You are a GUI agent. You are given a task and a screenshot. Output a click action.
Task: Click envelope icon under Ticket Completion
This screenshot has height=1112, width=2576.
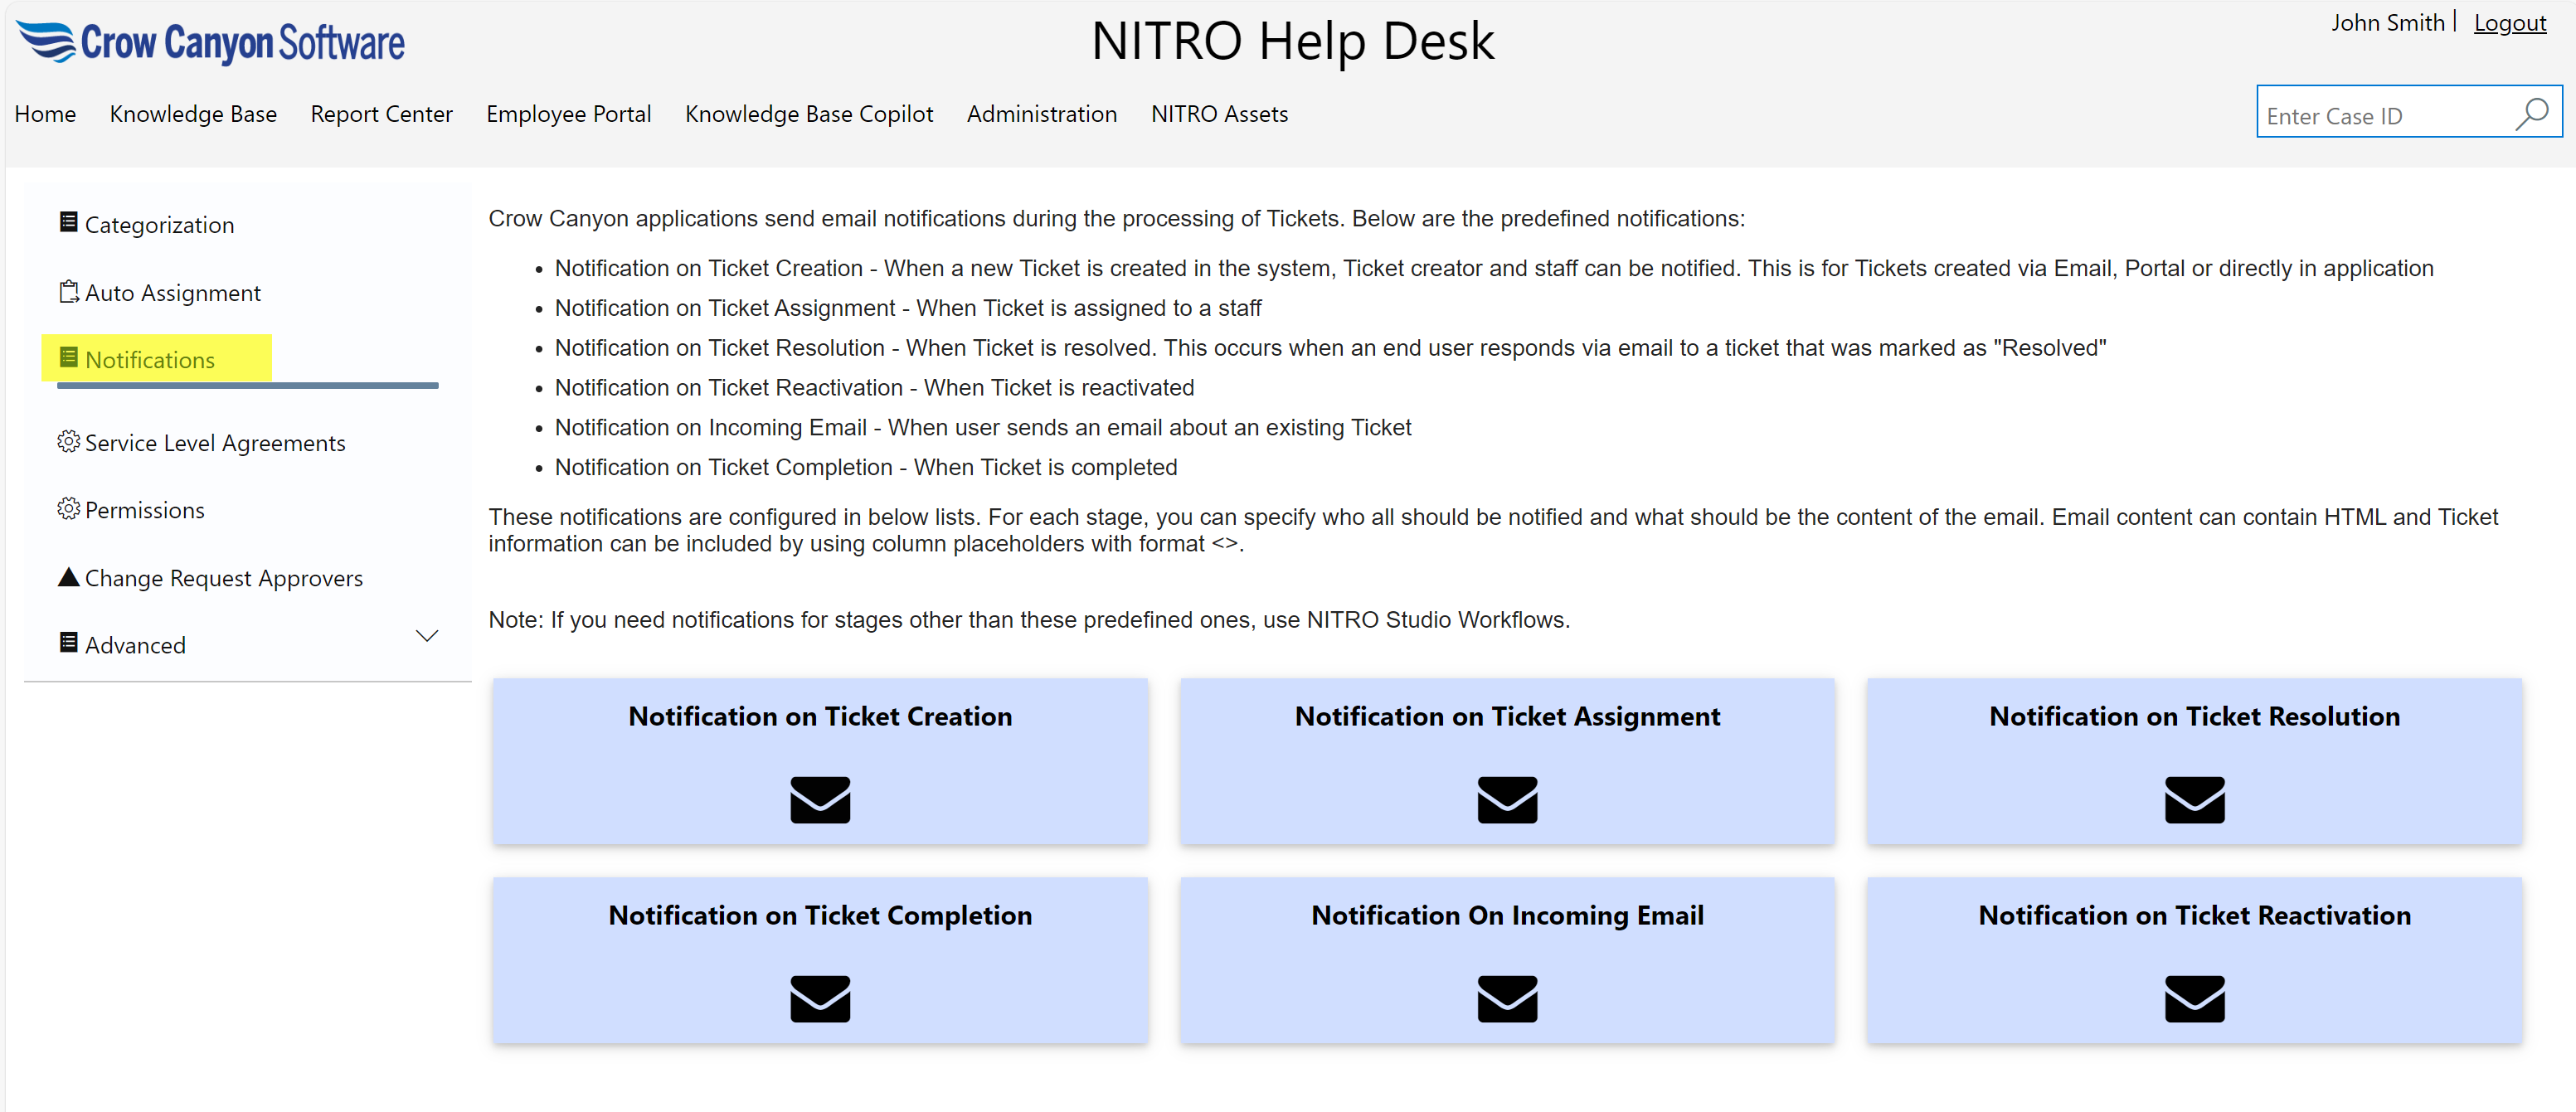point(819,998)
